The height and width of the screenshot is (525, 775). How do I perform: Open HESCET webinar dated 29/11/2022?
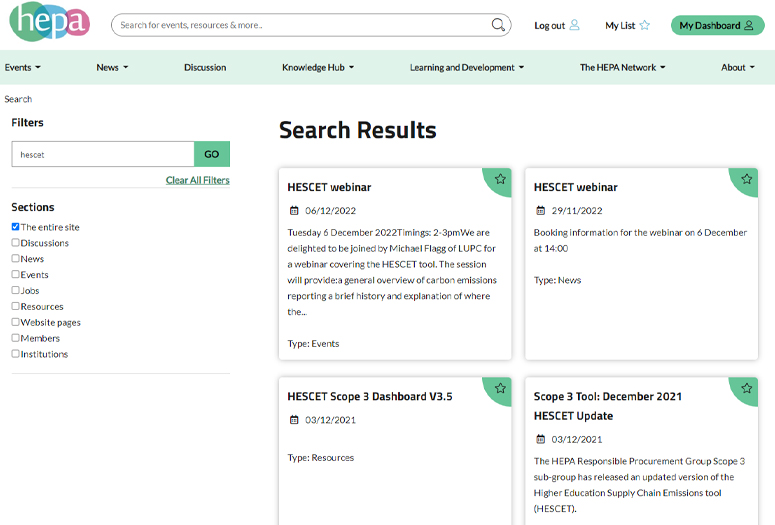click(x=576, y=187)
